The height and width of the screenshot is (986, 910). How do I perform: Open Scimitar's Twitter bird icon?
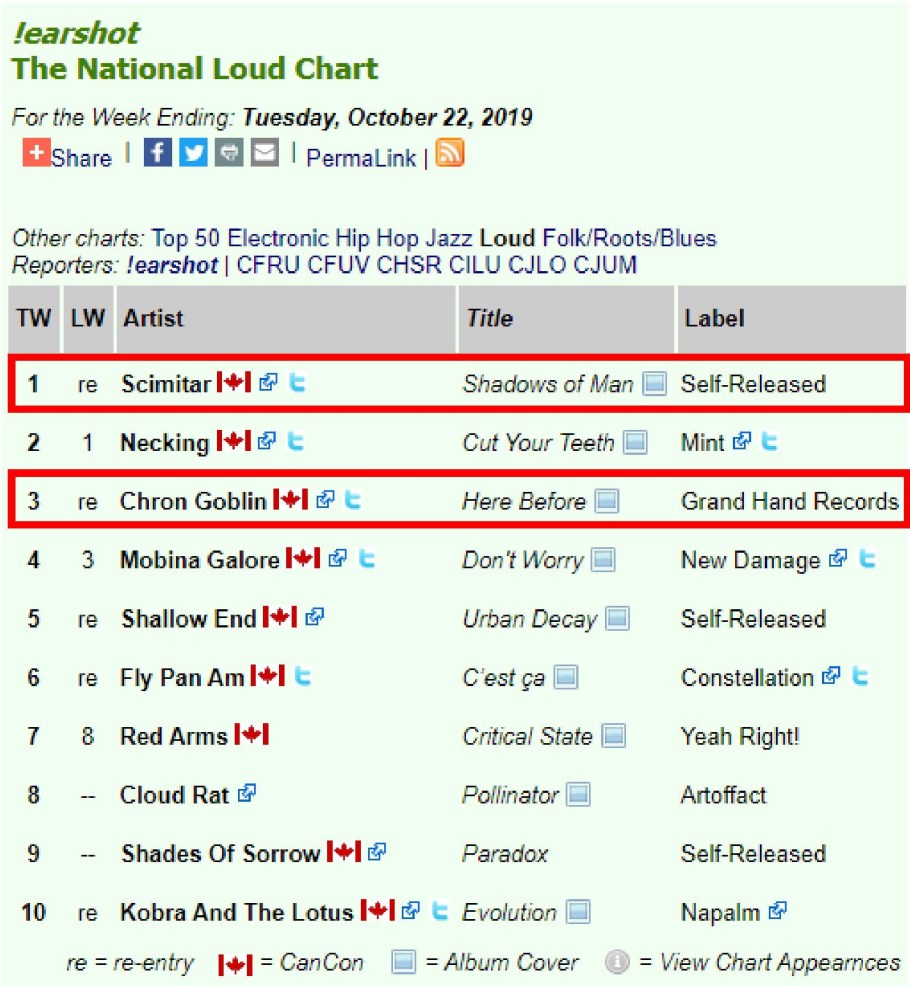[296, 383]
